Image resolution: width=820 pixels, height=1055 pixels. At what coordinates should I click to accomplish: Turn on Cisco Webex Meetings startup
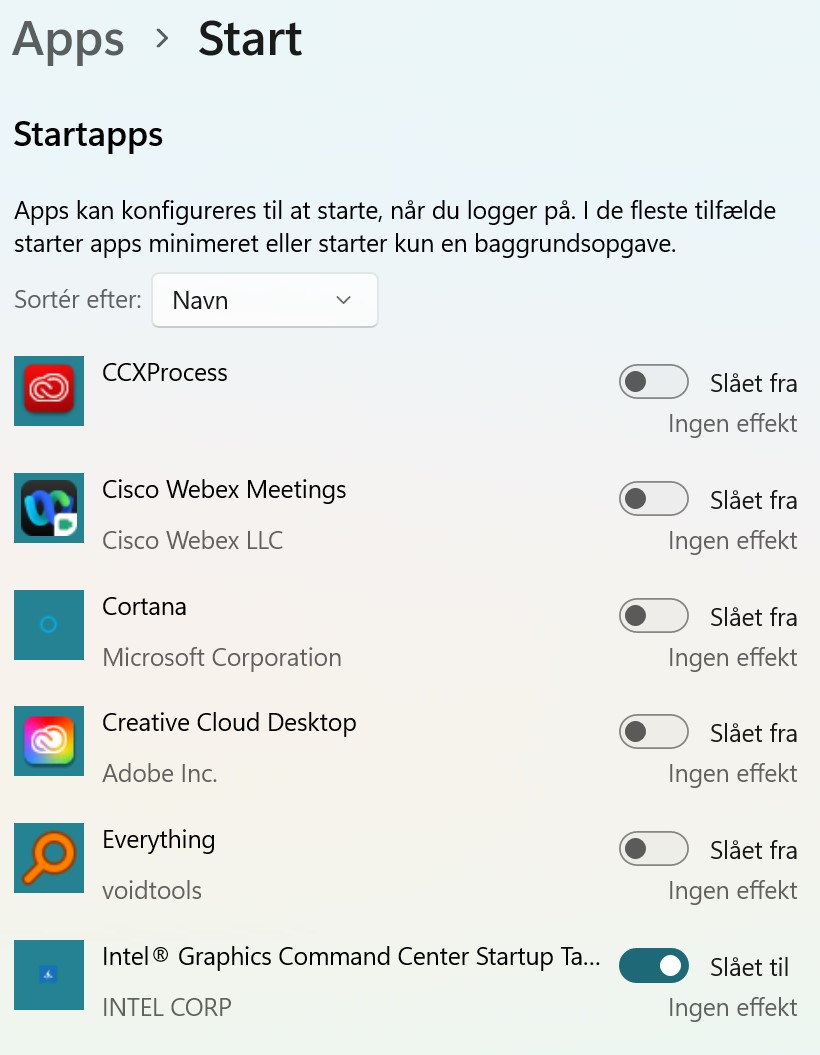(x=654, y=499)
